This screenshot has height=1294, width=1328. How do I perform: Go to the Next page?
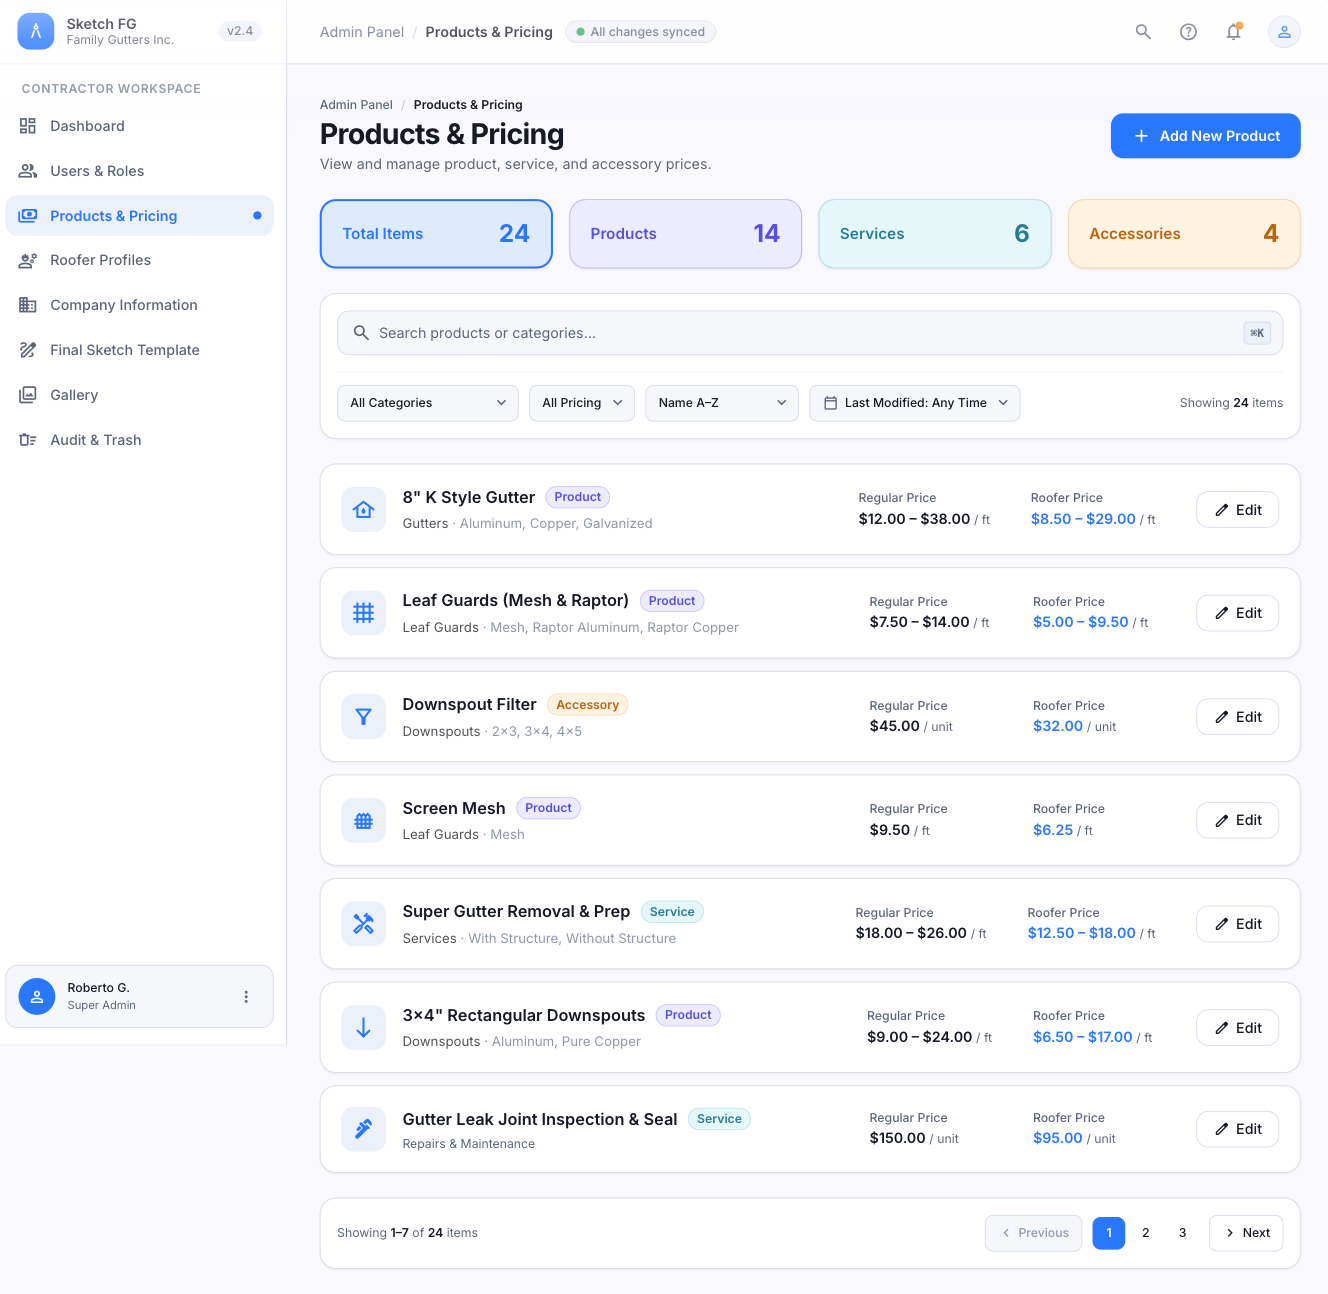(1246, 1233)
